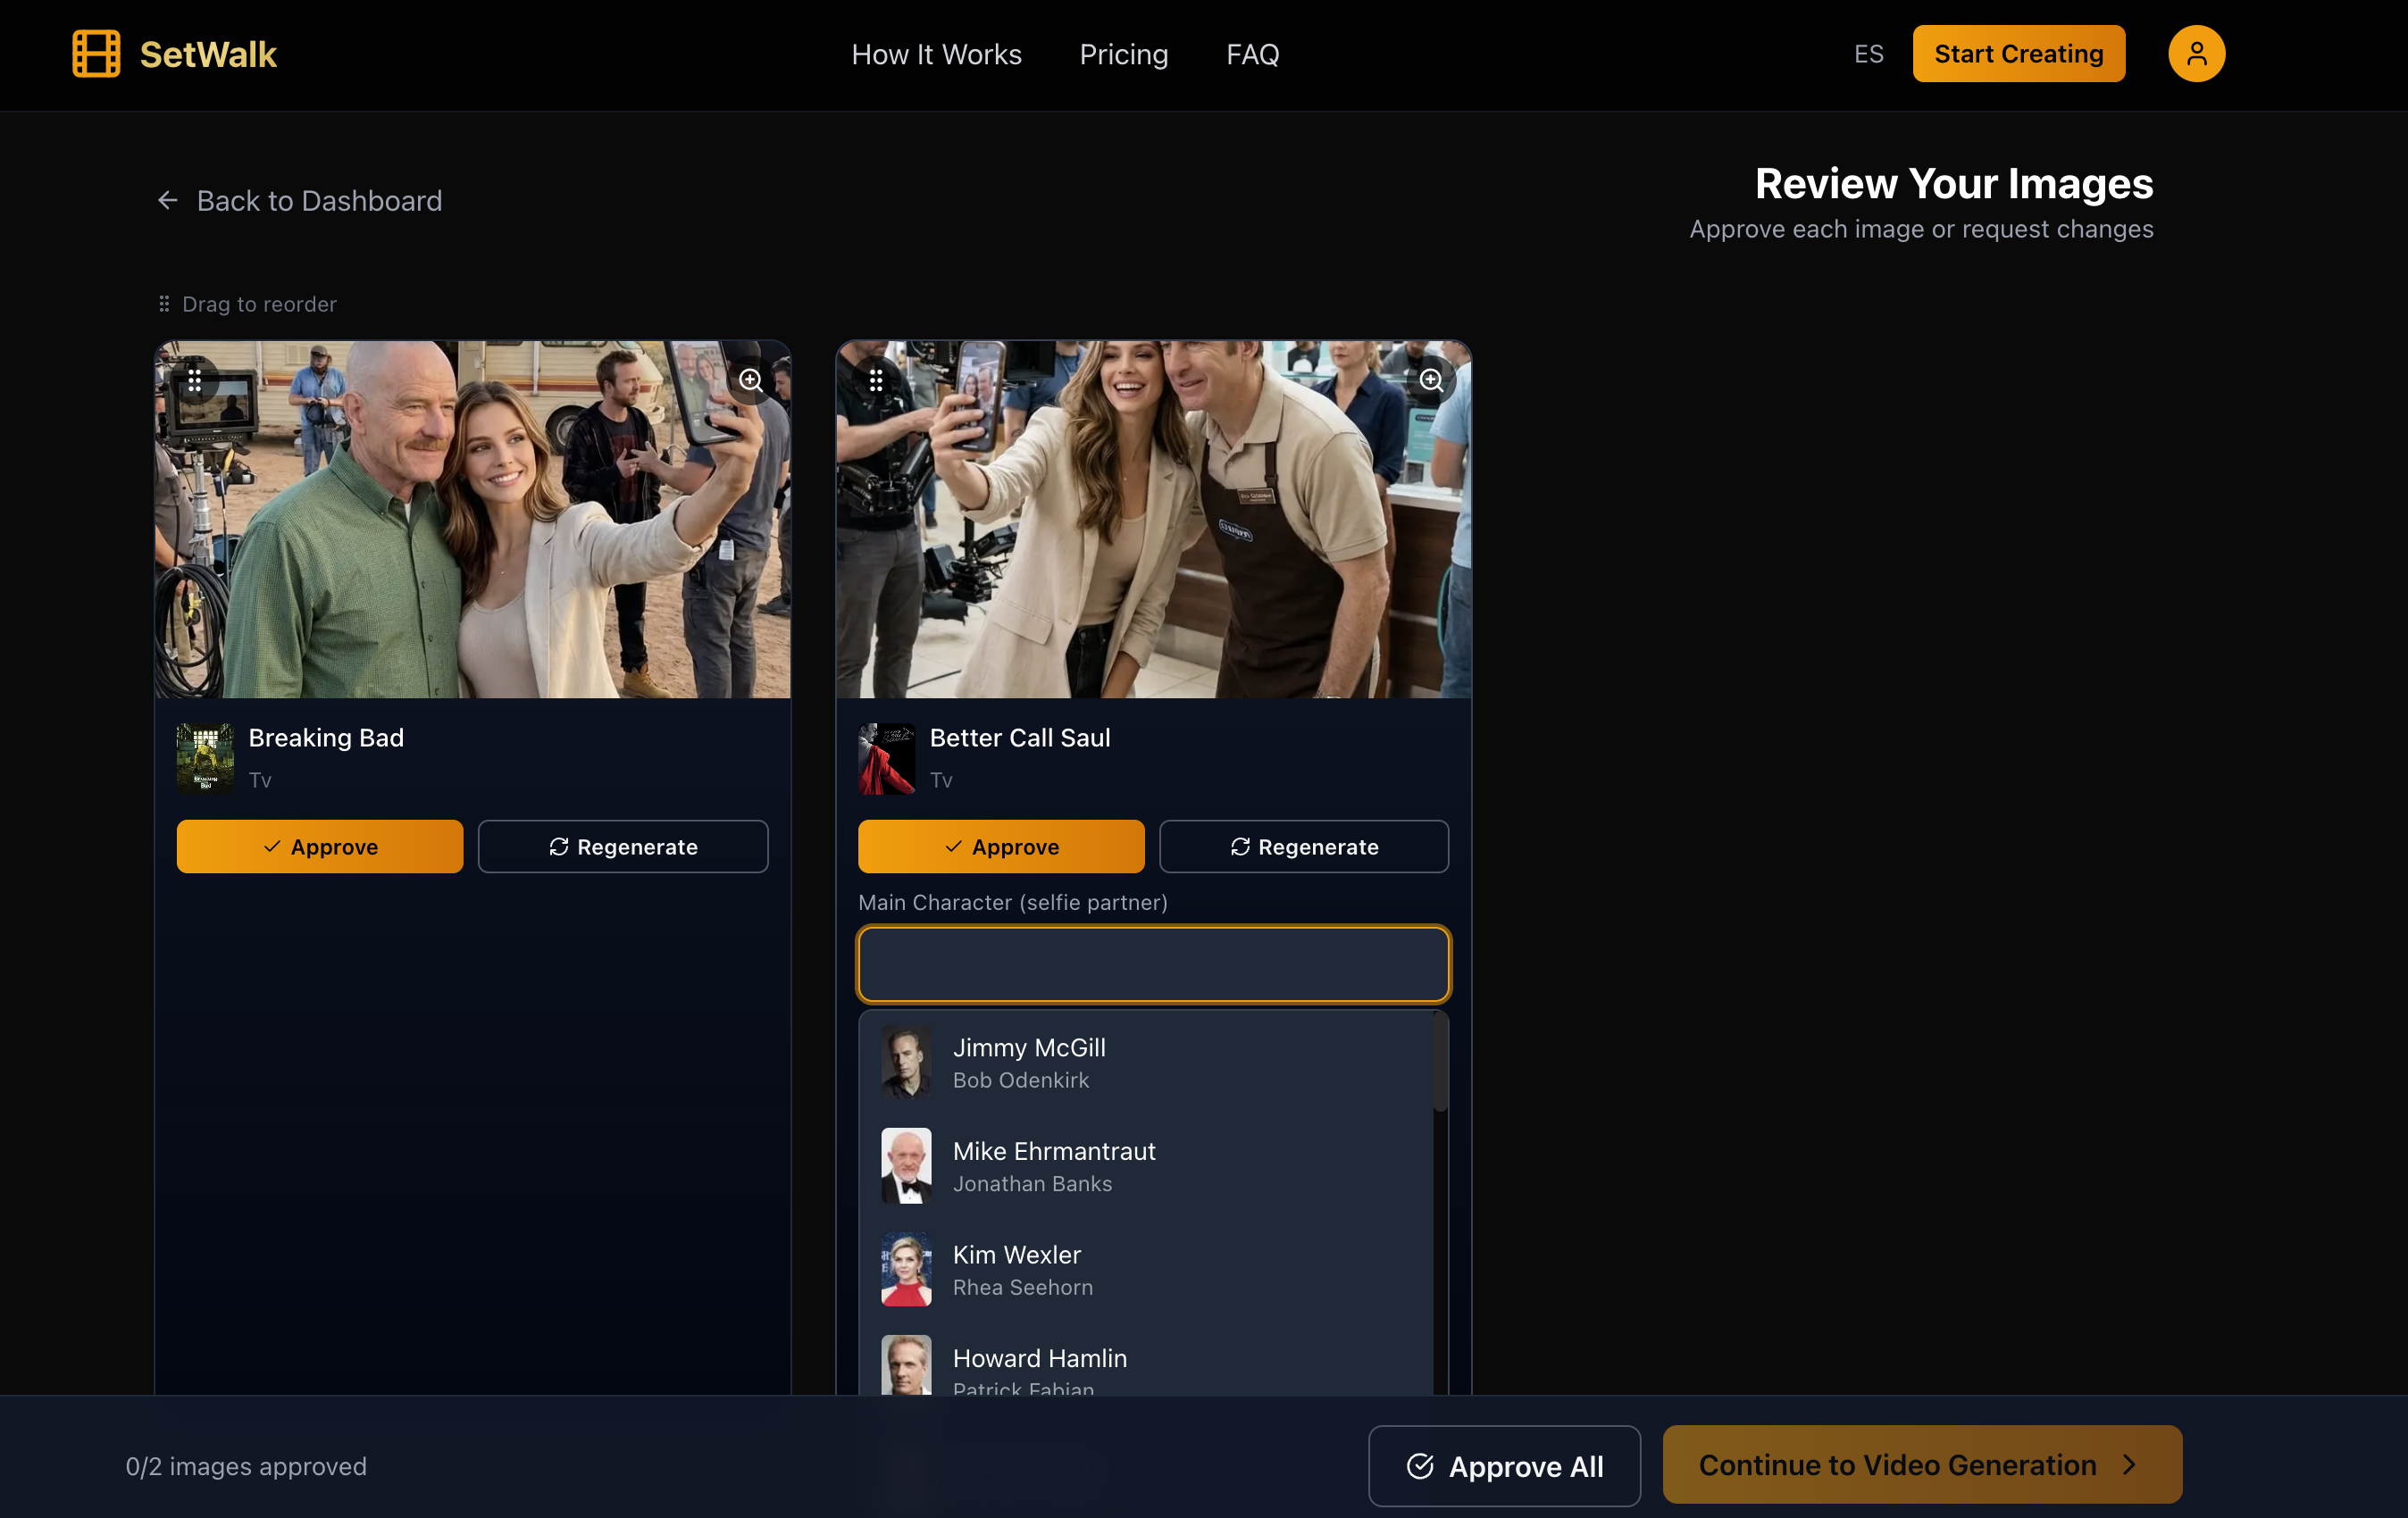
Task: Click drag handle on Breaking Bad image
Action: point(195,380)
